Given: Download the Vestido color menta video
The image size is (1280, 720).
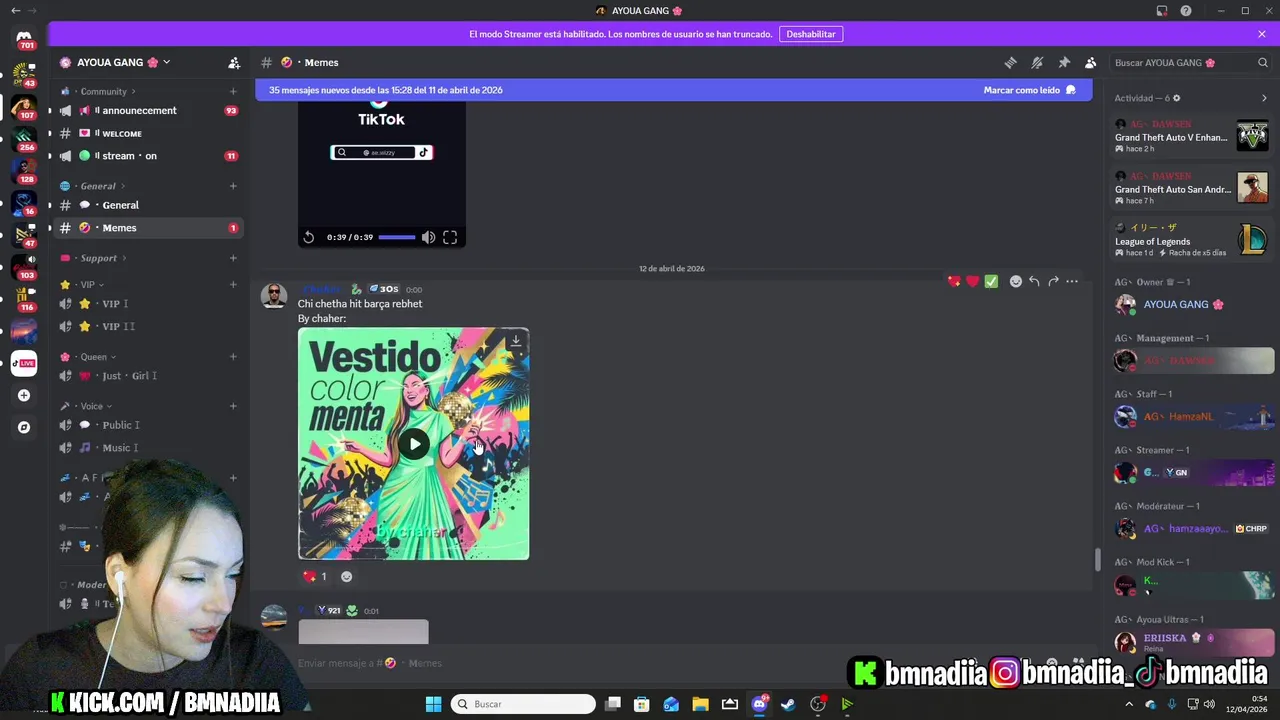Looking at the screenshot, I should pos(515,341).
